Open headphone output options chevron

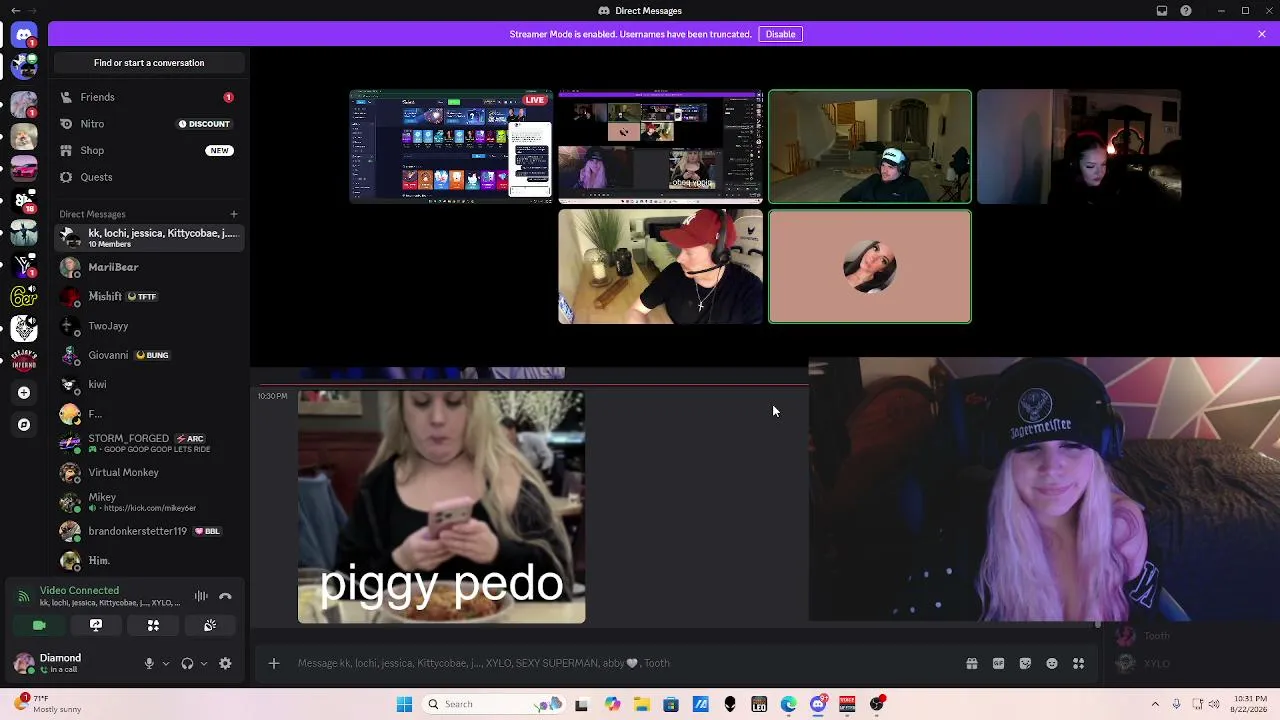204,663
